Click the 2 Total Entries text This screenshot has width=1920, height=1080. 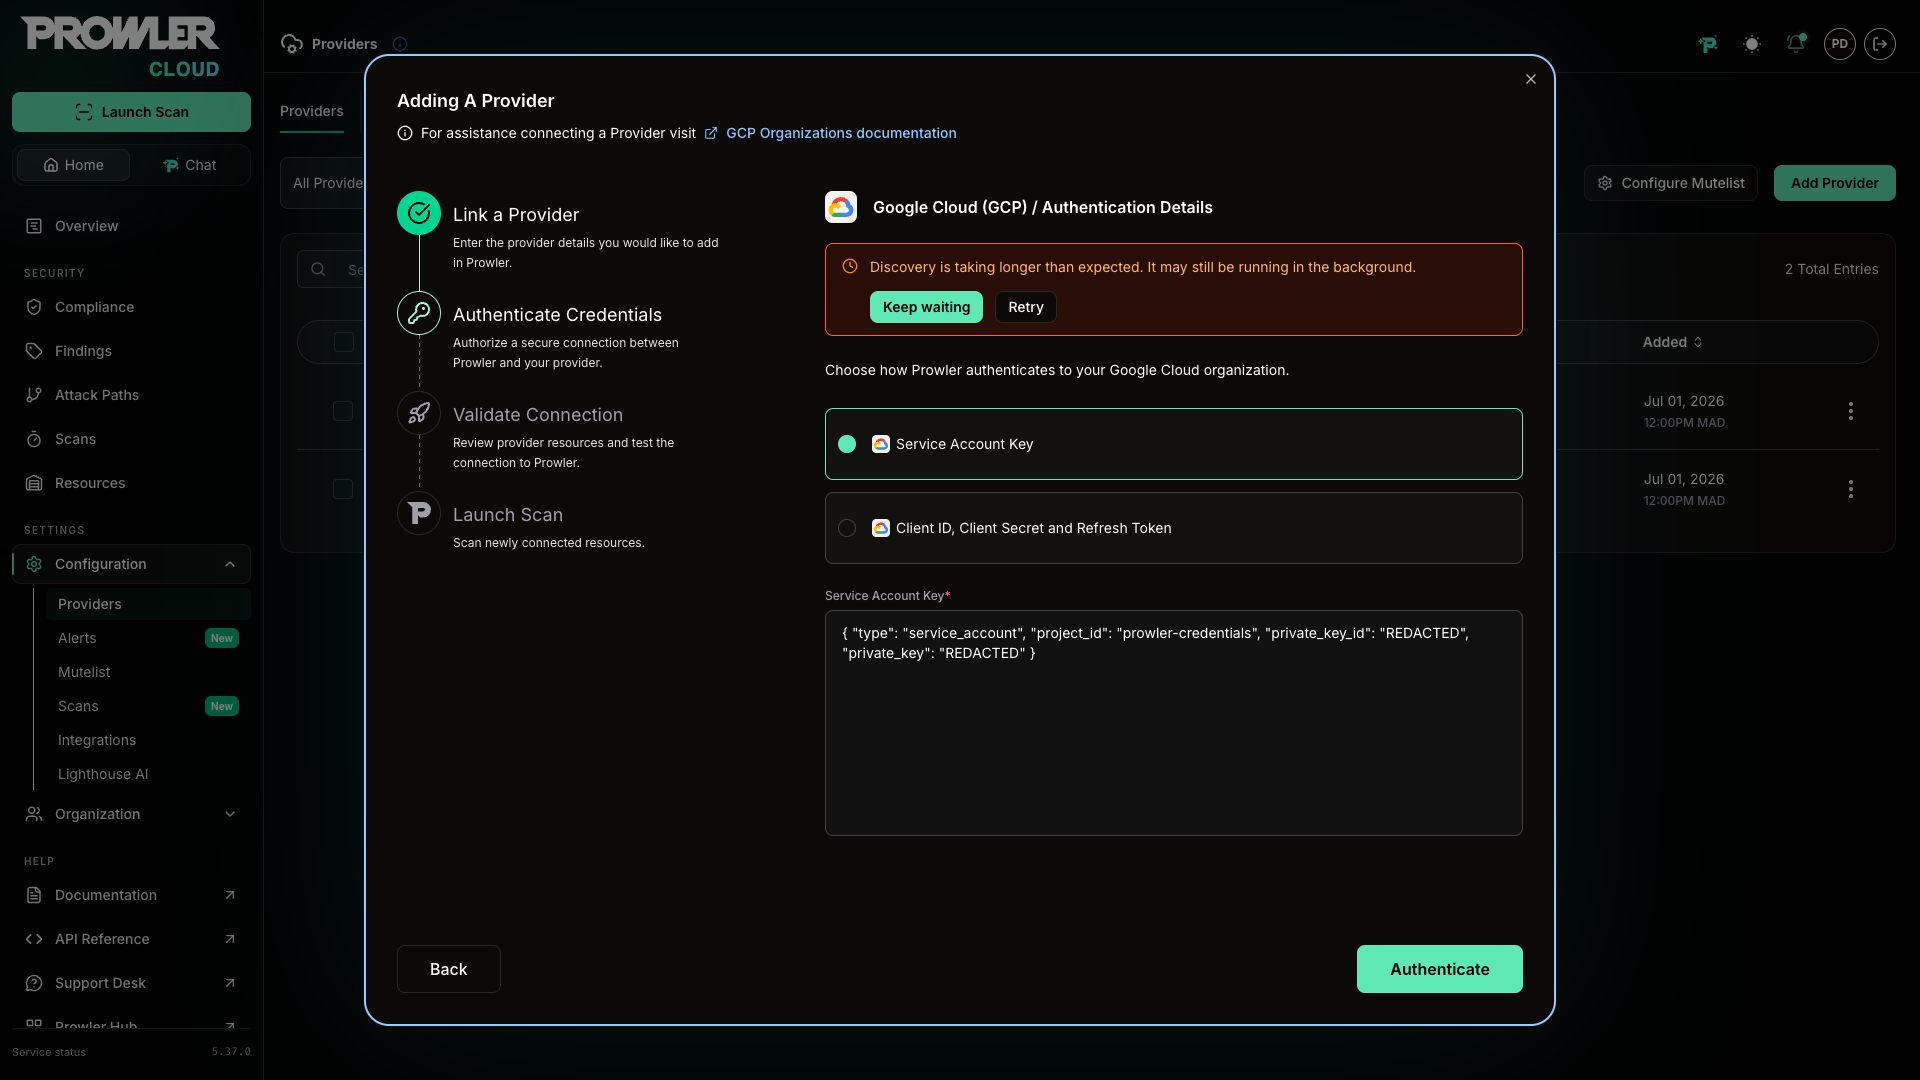(x=1832, y=269)
